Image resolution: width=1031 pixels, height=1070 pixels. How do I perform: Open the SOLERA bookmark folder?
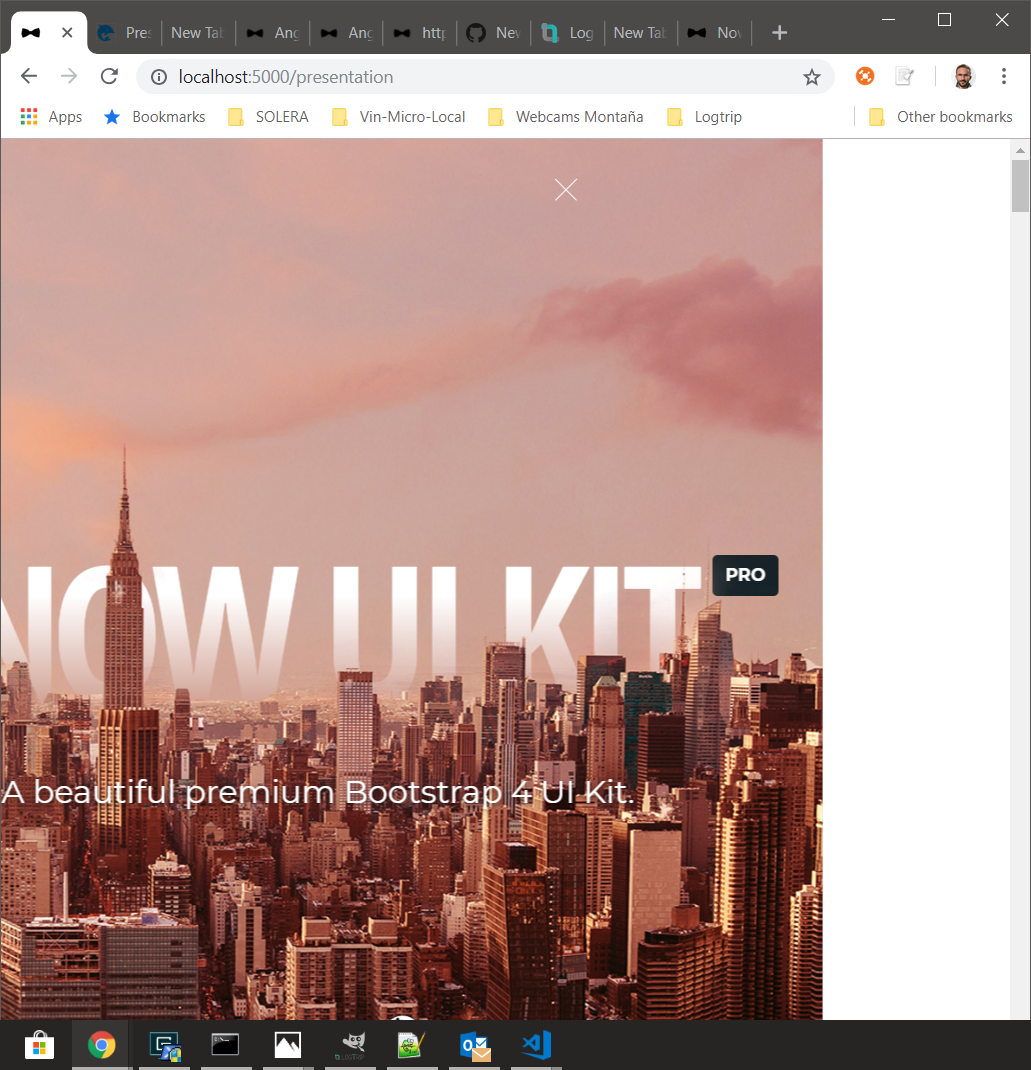point(267,116)
